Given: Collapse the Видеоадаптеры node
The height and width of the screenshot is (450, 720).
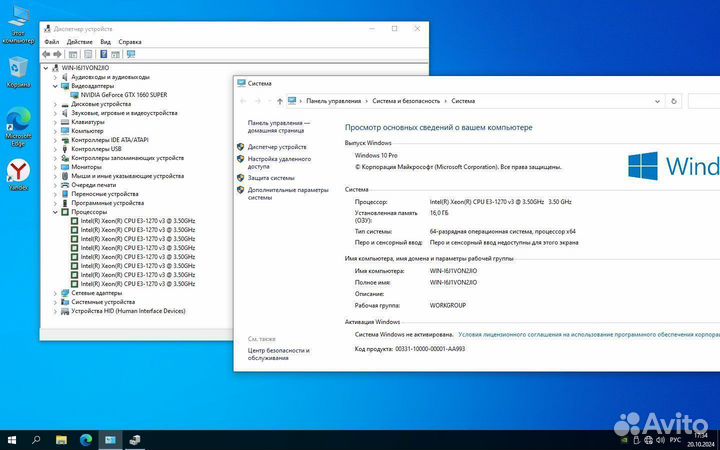Looking at the screenshot, I should [55, 86].
